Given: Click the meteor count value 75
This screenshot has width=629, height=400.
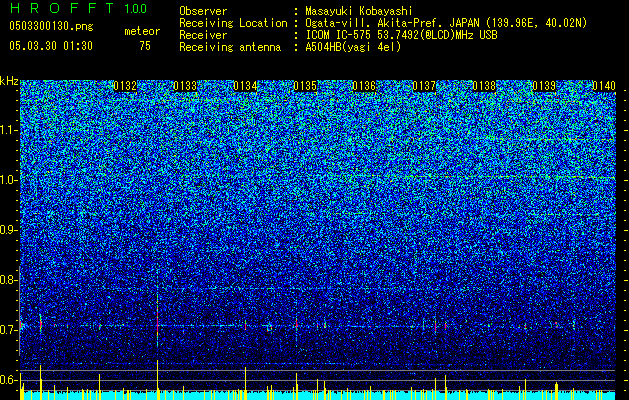Looking at the screenshot, I should pyautogui.click(x=145, y=46).
